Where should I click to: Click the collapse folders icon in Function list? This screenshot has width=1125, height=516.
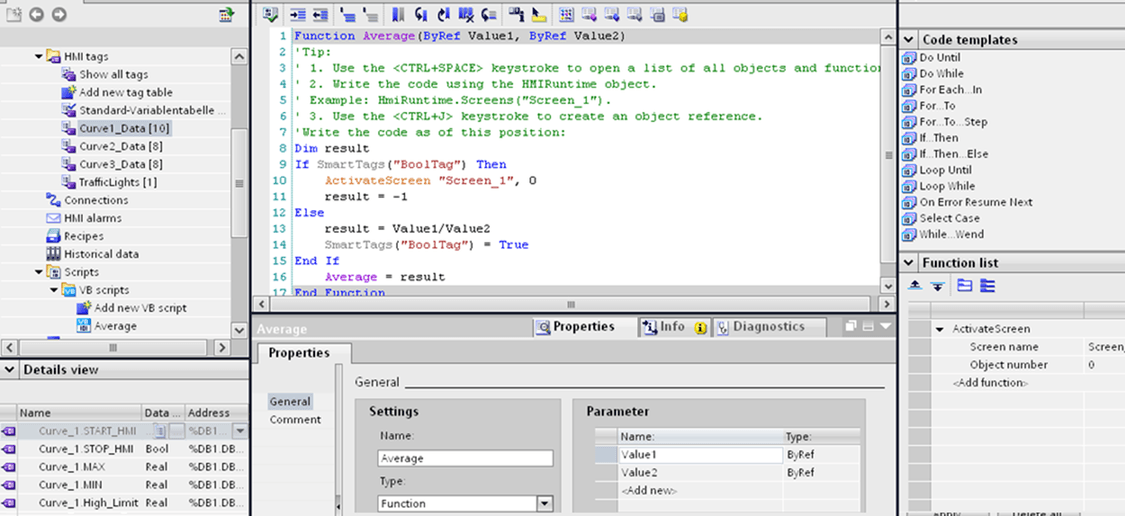[x=965, y=286]
